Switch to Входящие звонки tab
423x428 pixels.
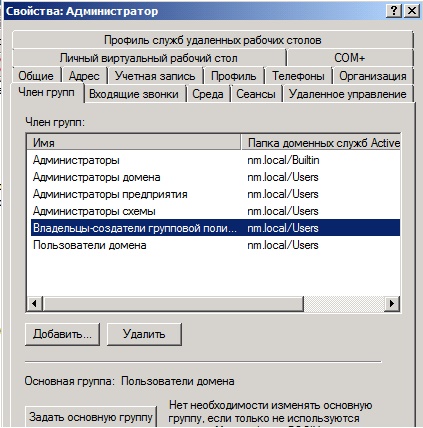click(x=134, y=94)
